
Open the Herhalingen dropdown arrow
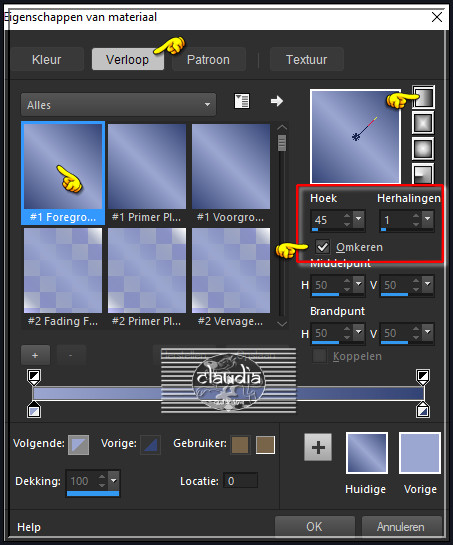[x=428, y=219]
